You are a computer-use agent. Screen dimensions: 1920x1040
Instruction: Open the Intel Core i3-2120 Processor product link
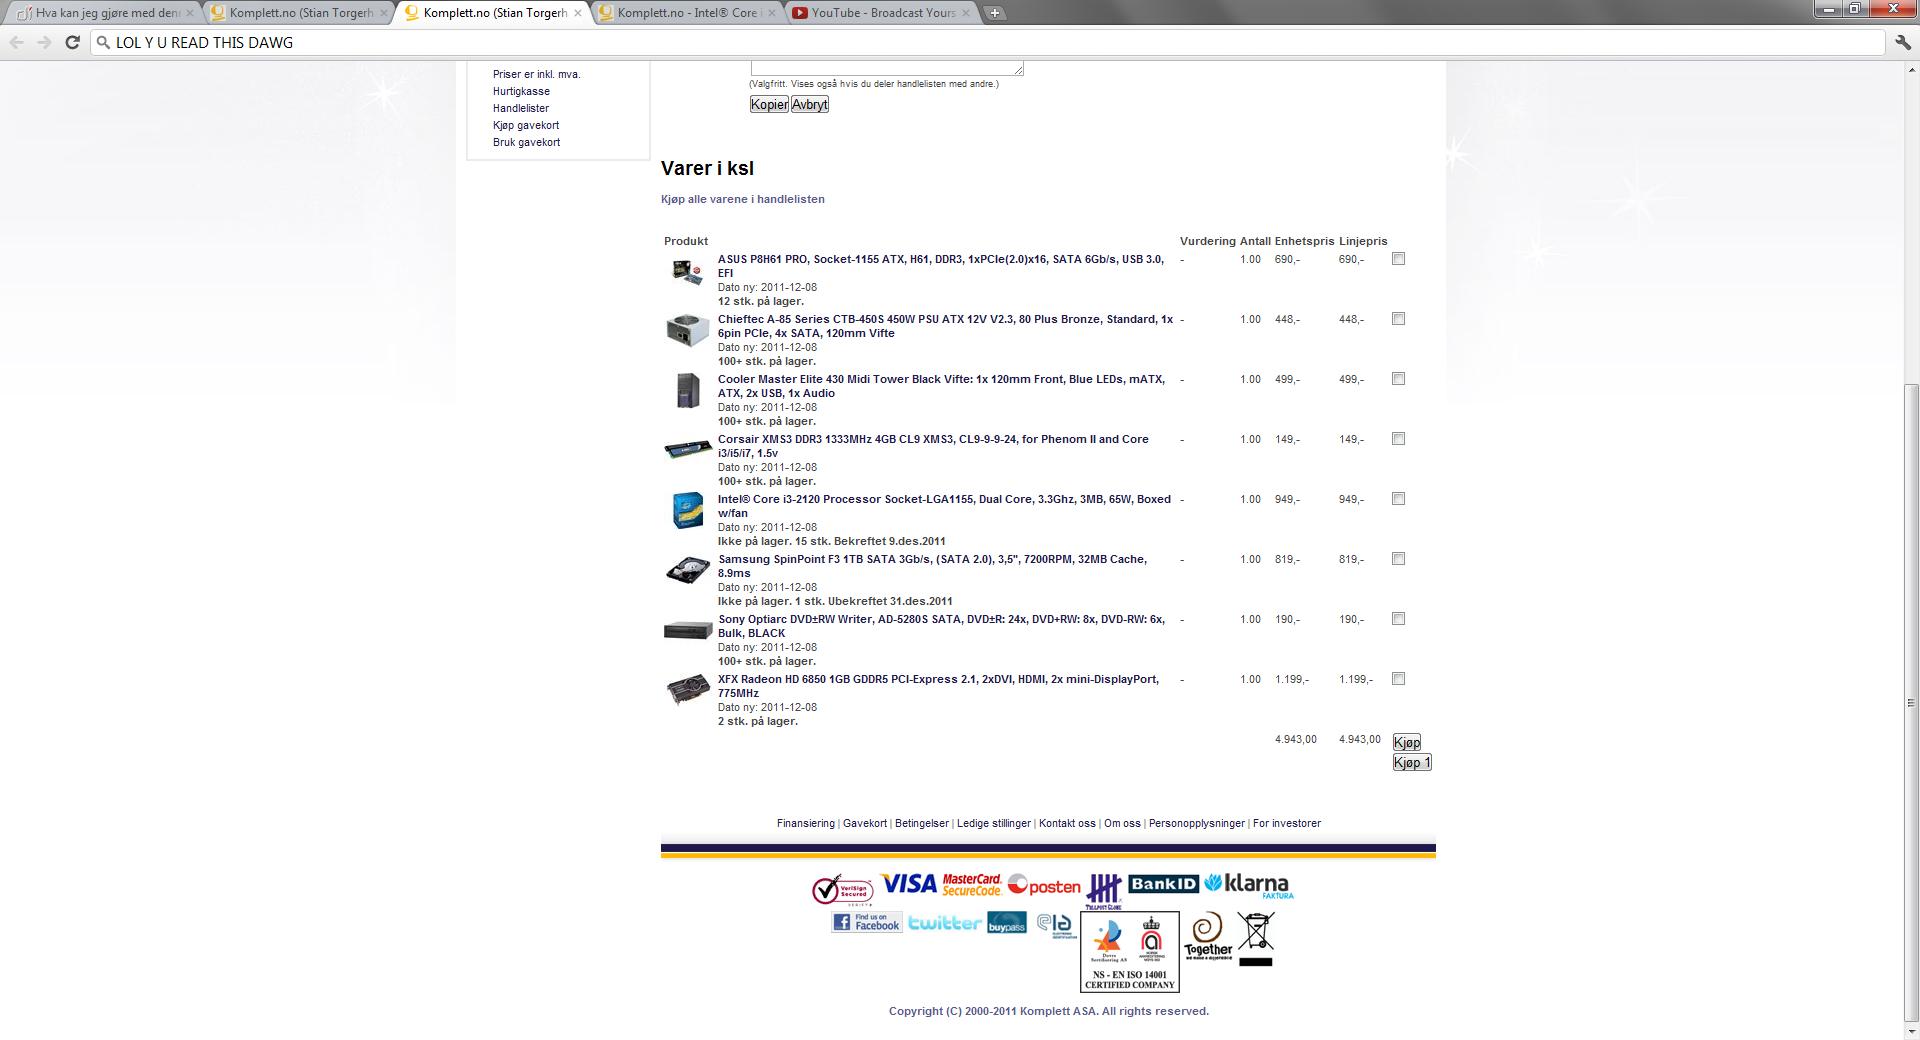pos(944,506)
